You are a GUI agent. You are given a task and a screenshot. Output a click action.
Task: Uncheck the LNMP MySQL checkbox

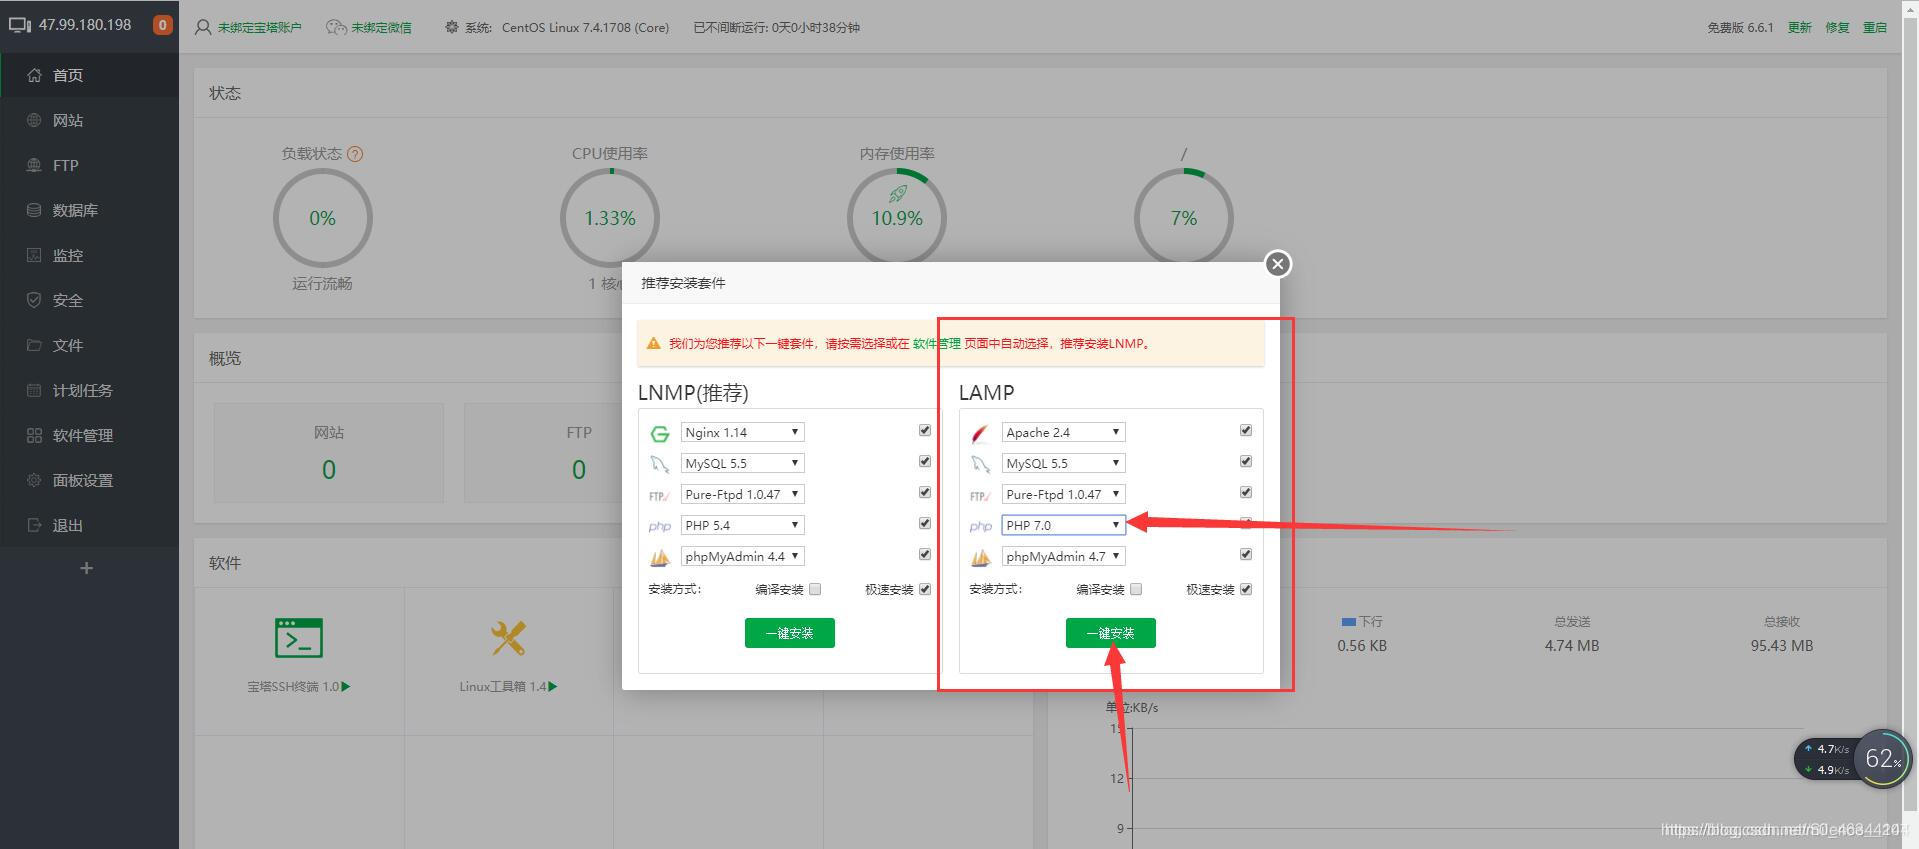pos(925,461)
